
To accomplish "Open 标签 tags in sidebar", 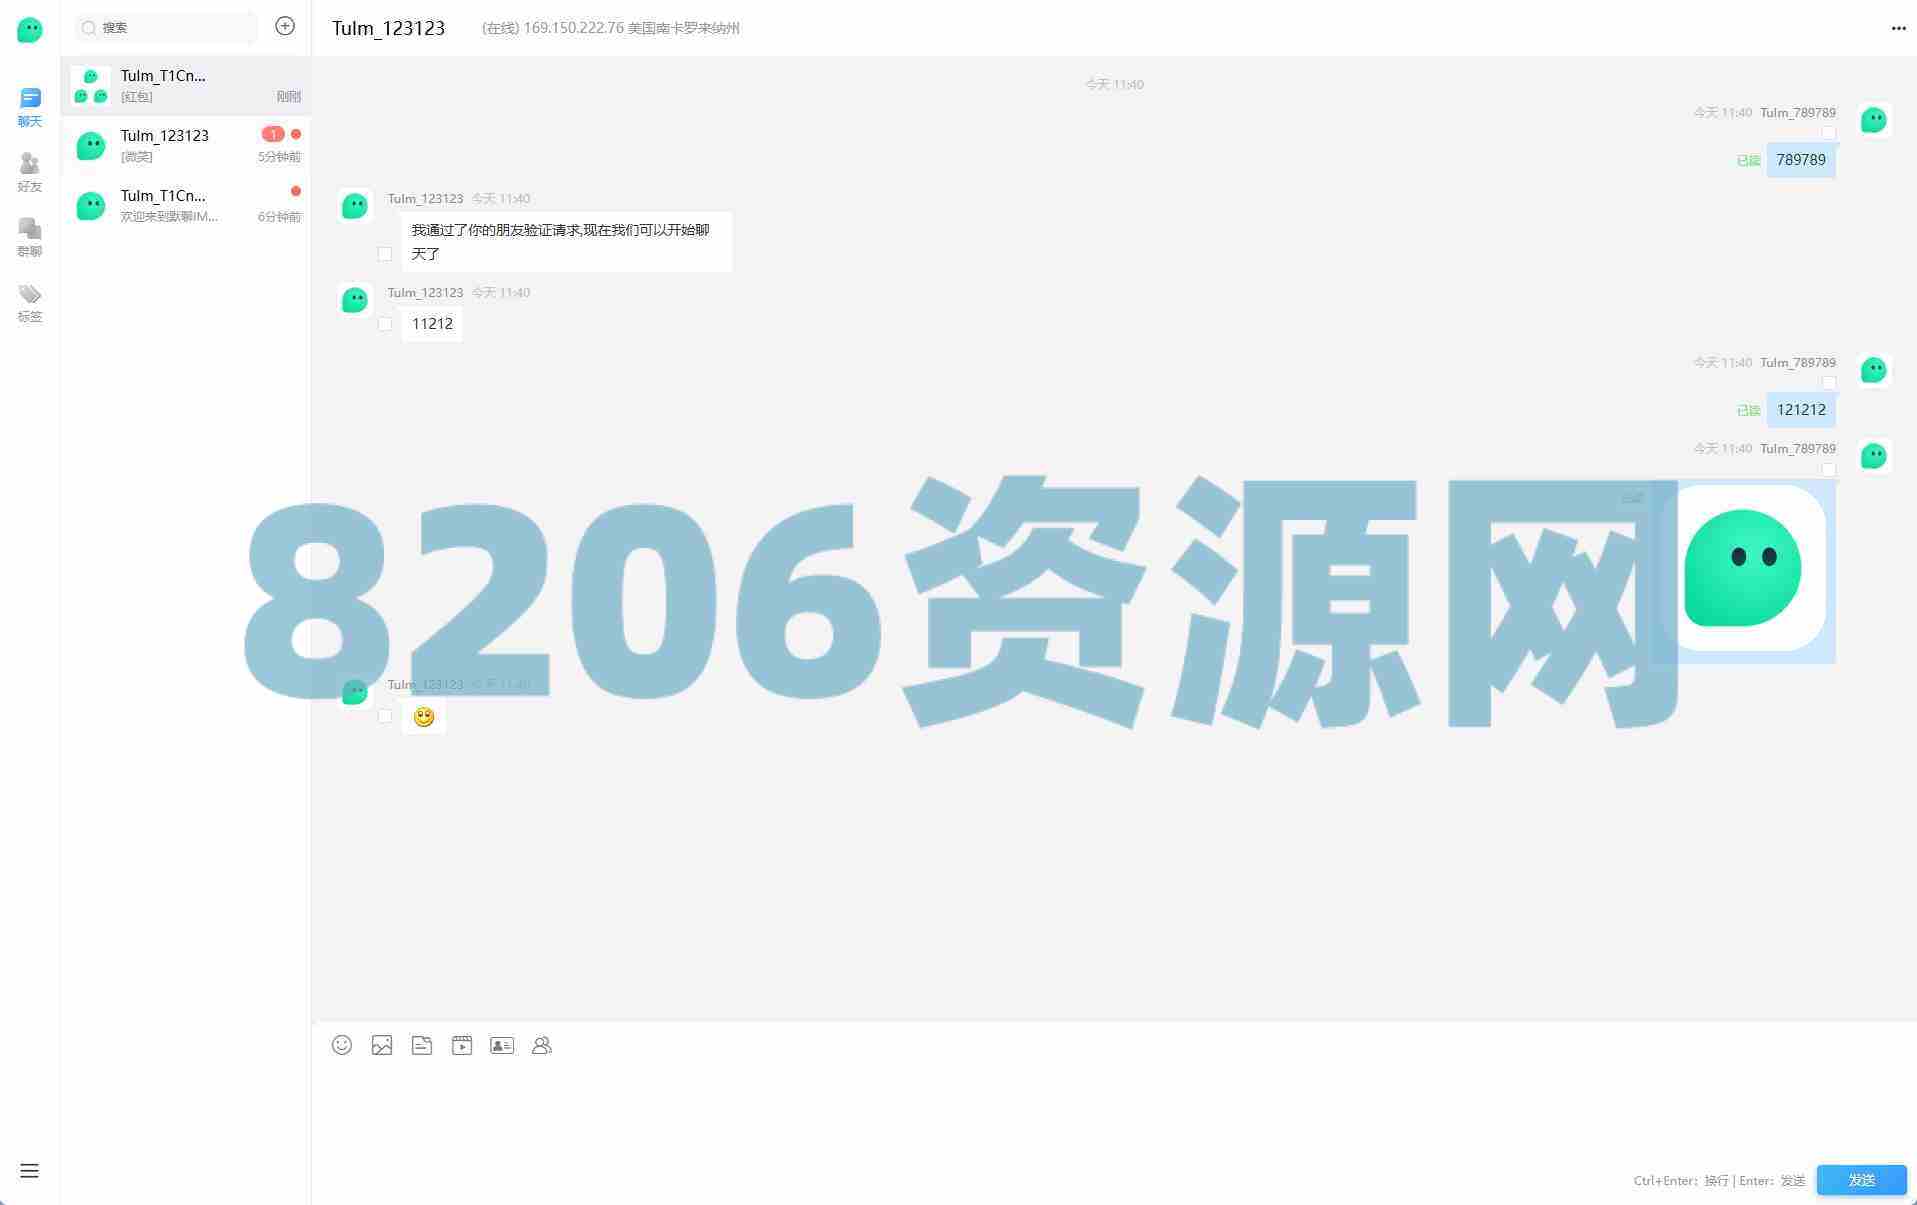I will point(30,302).
